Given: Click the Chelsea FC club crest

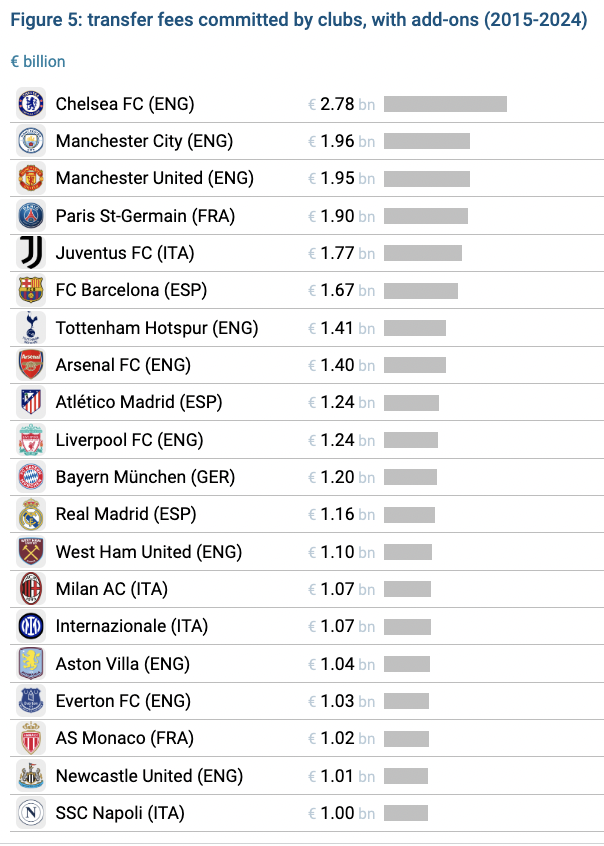Looking at the screenshot, I should pos(31,104).
